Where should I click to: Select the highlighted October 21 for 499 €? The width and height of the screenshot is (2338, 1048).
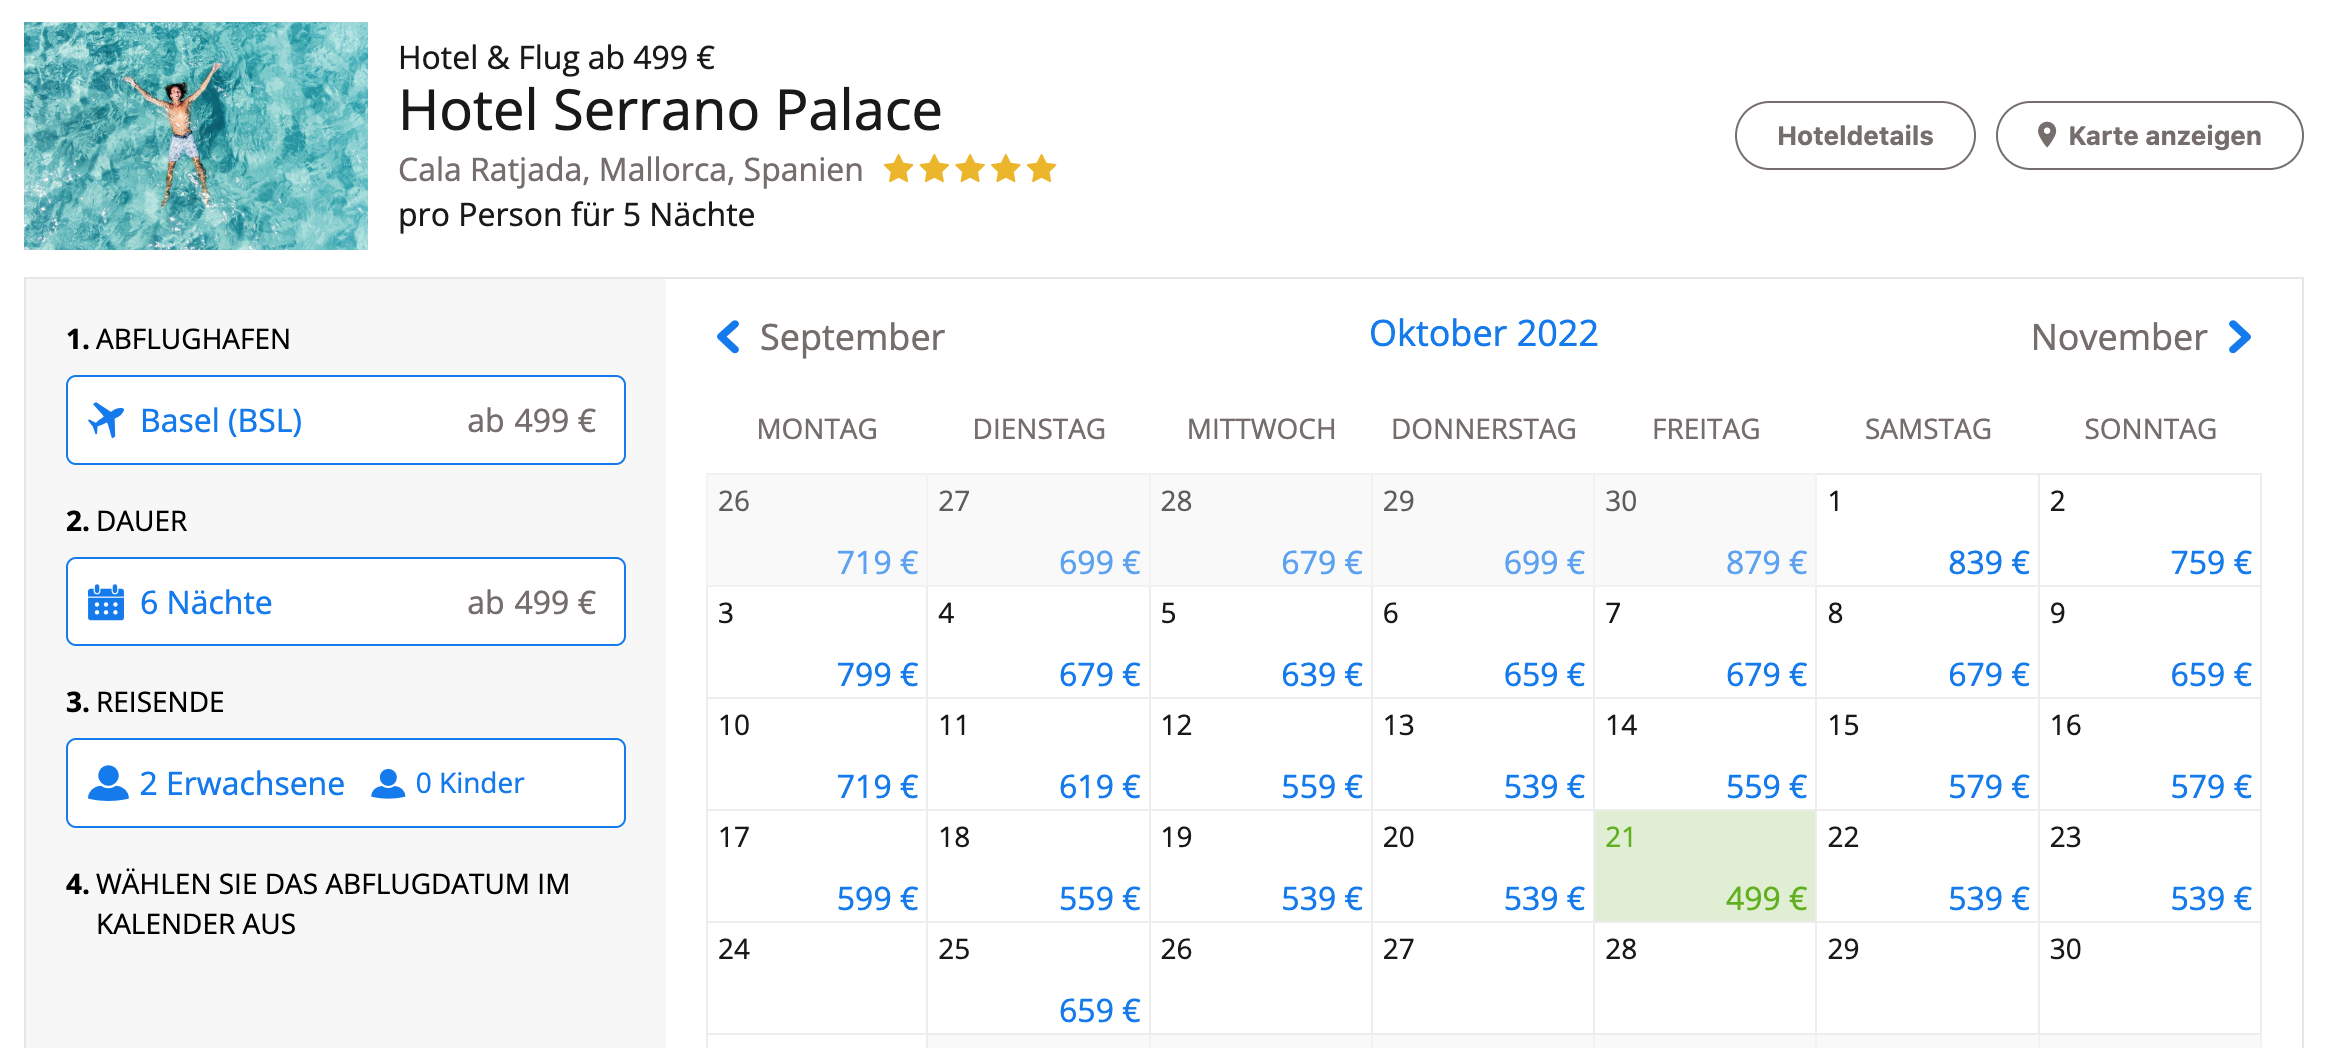[1704, 867]
